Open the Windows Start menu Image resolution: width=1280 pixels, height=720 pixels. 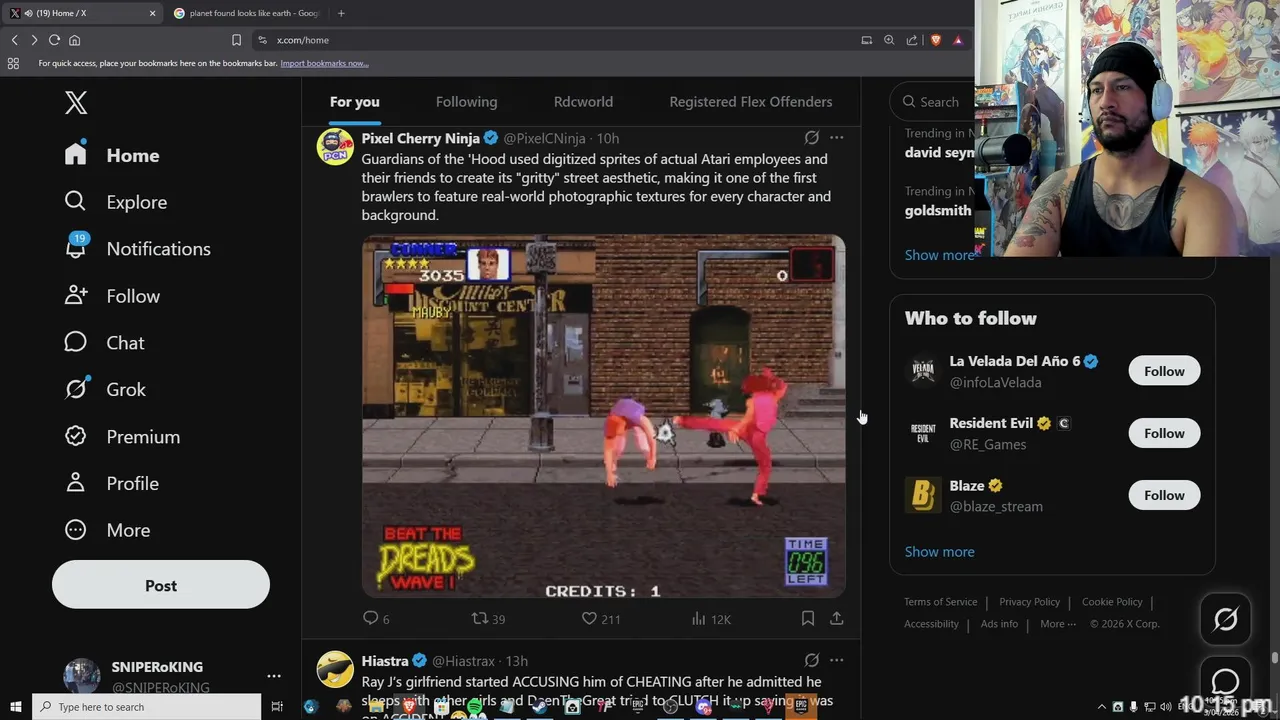[15, 707]
